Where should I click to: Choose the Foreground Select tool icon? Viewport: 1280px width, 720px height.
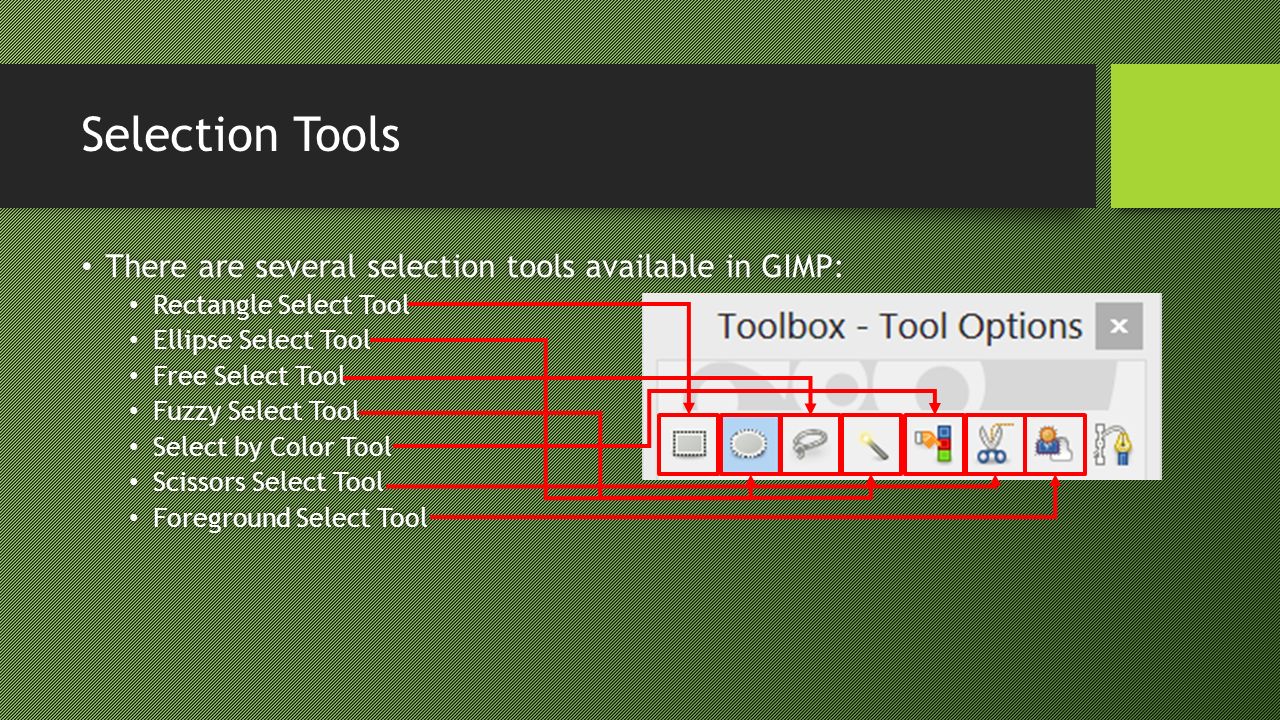1055,444
